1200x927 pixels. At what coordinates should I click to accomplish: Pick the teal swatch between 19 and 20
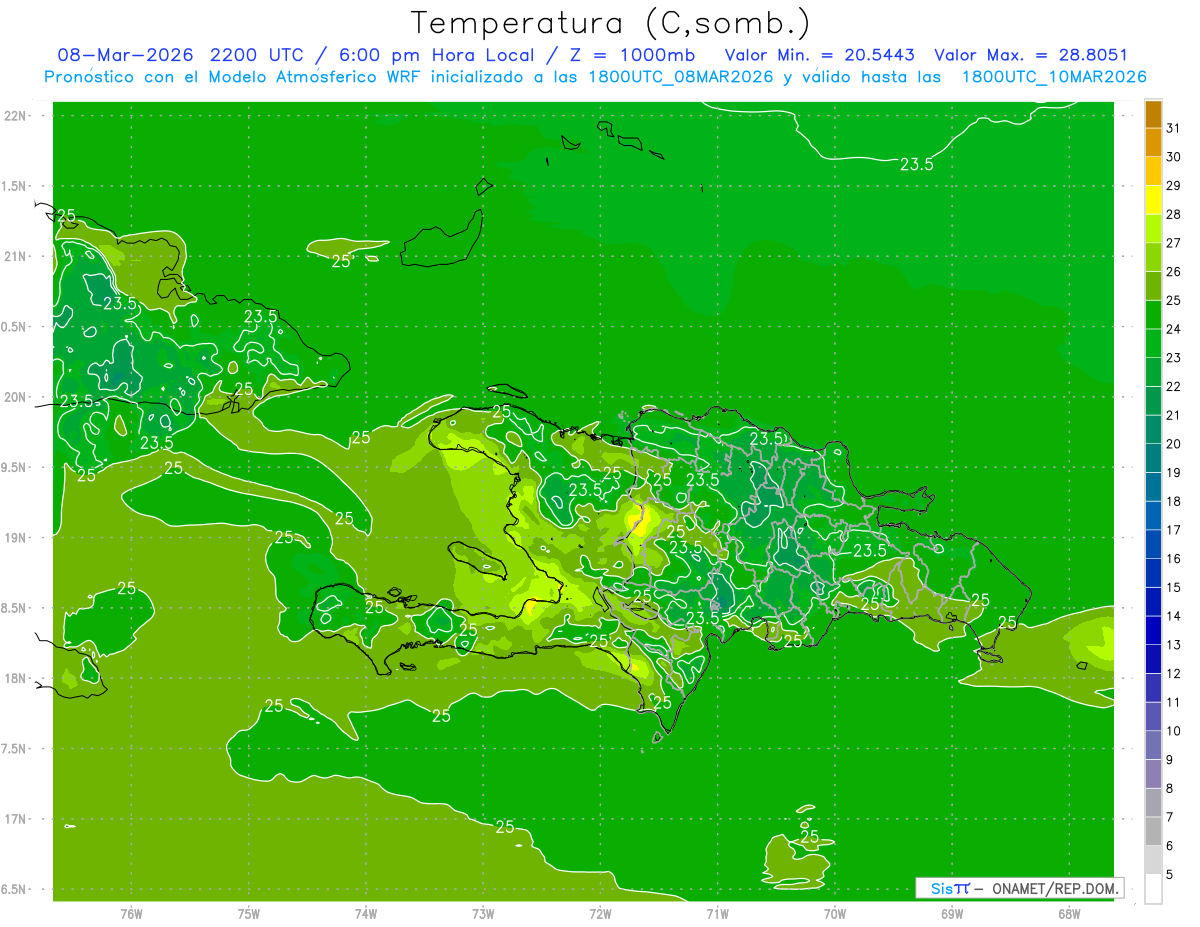pyautogui.click(x=1153, y=458)
